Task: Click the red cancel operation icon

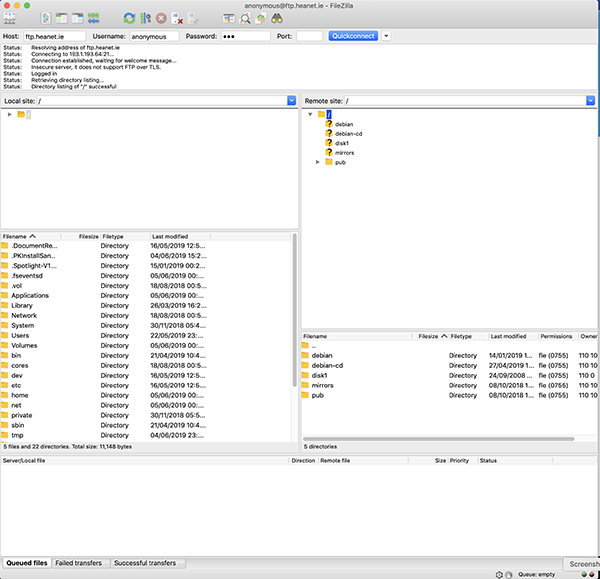Action: (161, 18)
